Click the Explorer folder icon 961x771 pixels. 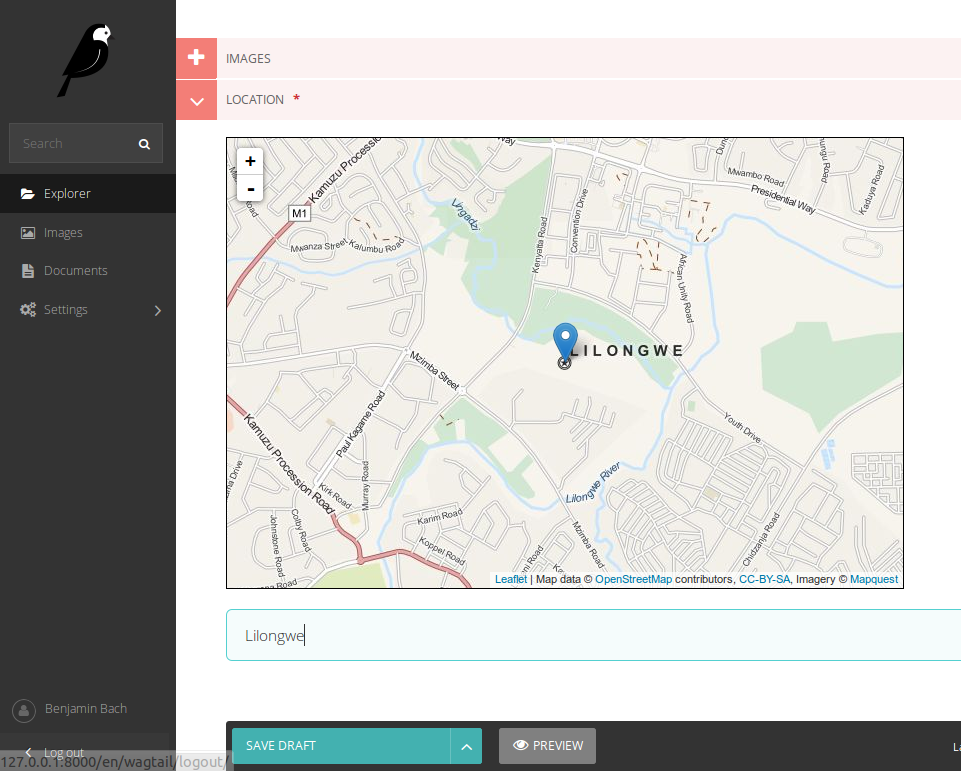pos(28,194)
